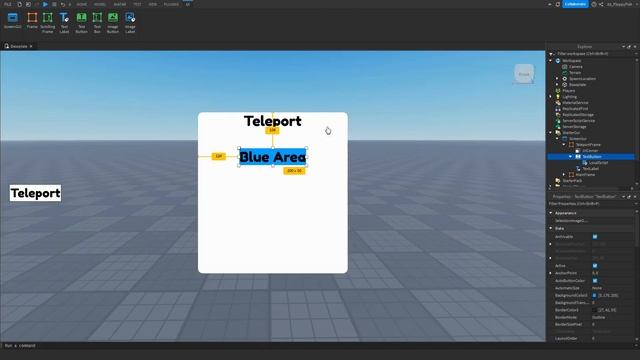This screenshot has height=360, width=640.
Task: Expand the Lighting node
Action: pyautogui.click(x=551, y=97)
